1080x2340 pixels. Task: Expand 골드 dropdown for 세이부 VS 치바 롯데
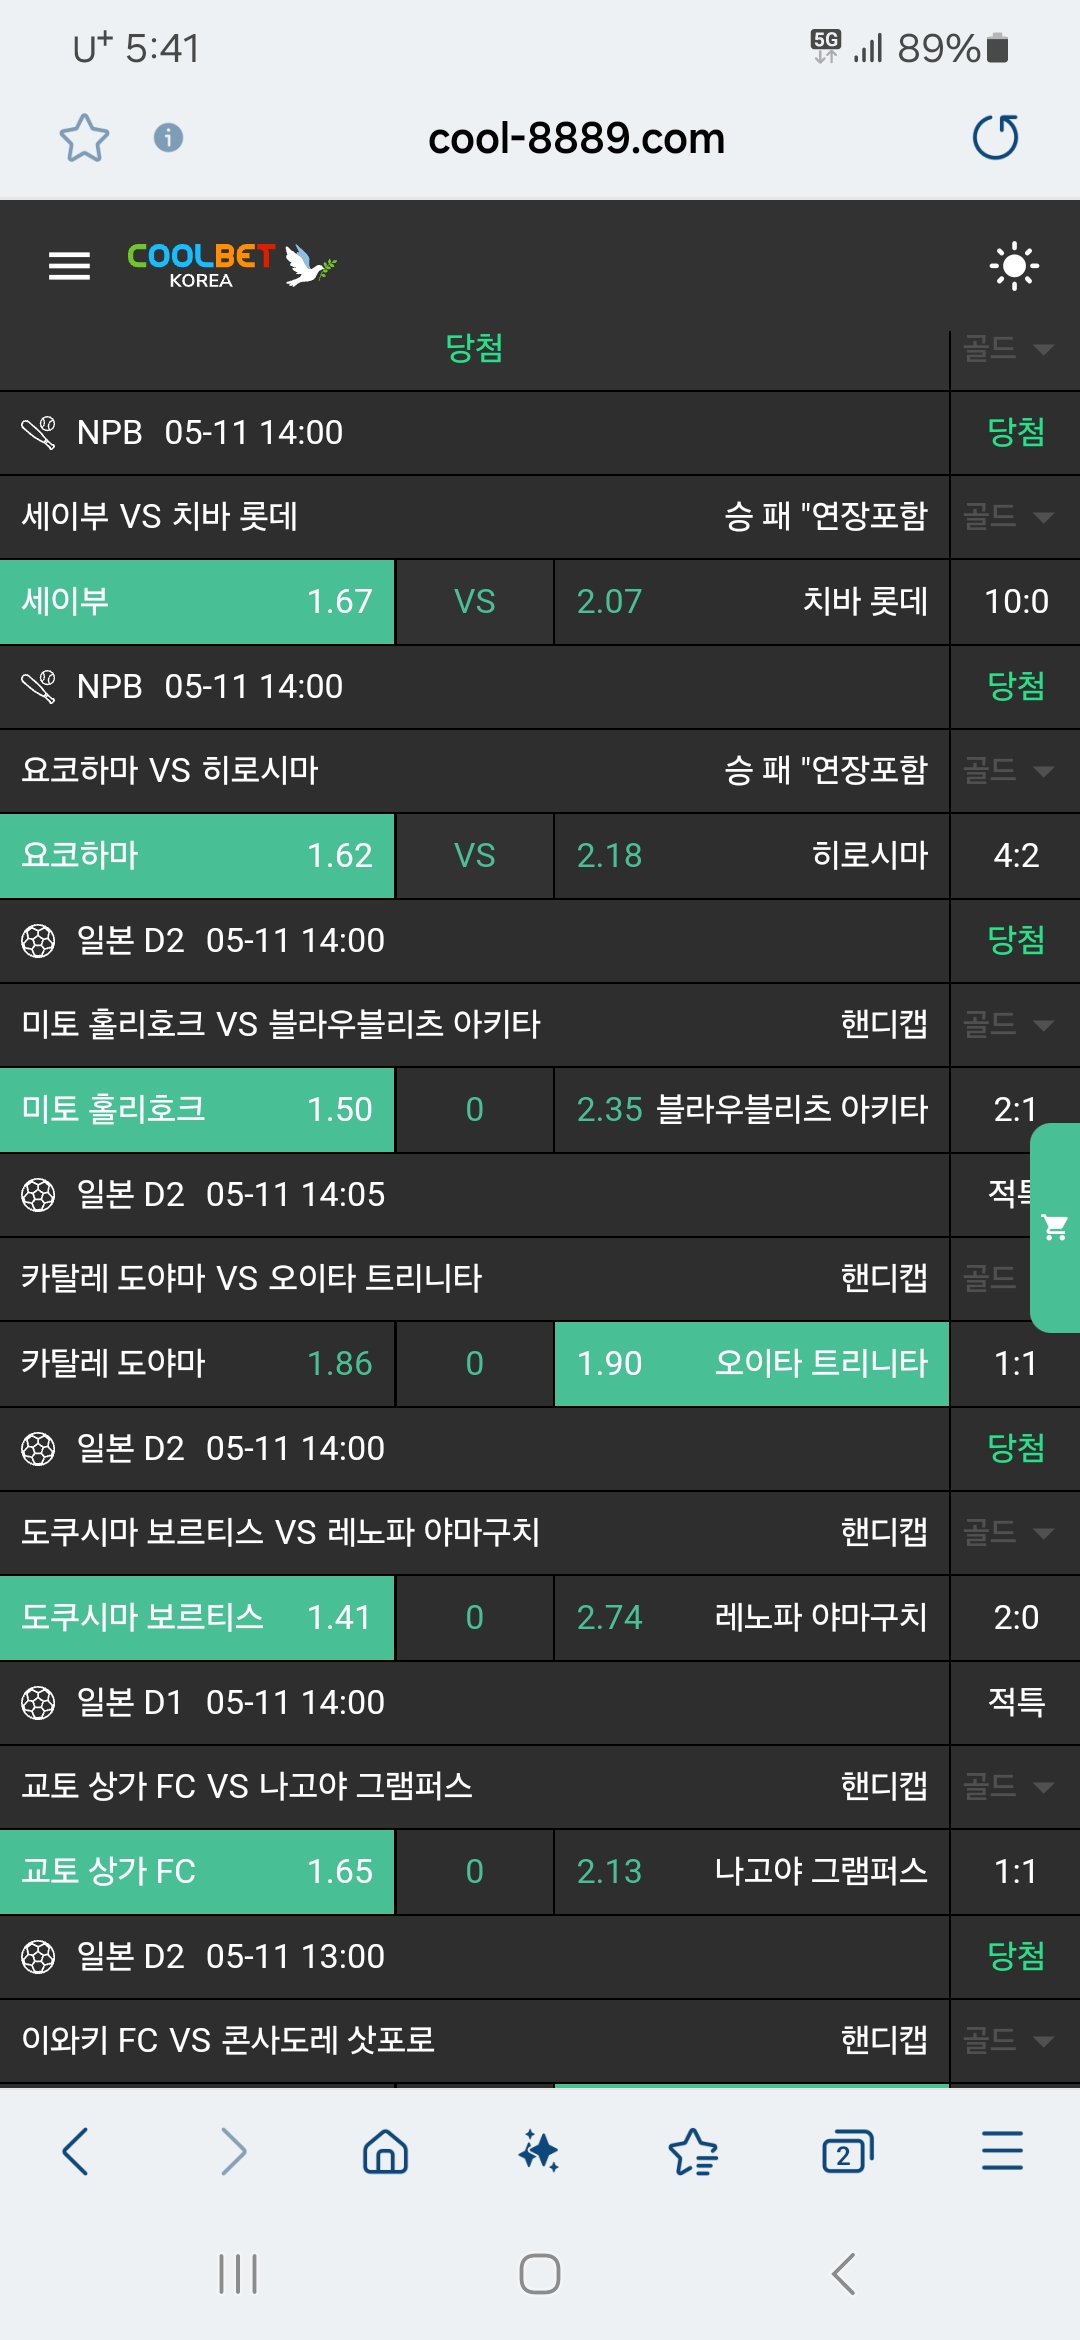(1008, 517)
